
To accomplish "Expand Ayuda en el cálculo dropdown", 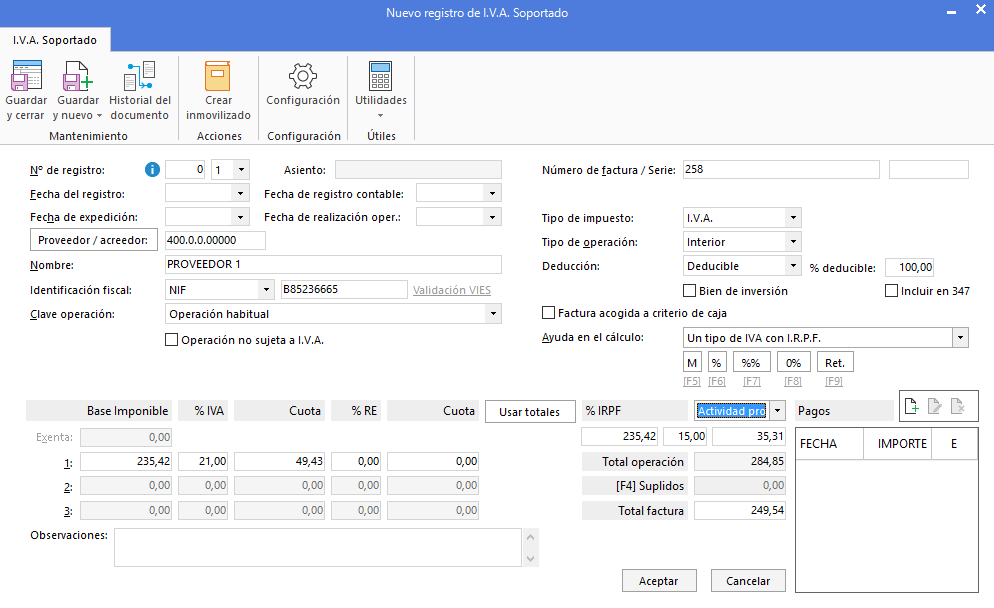I will tap(960, 338).
